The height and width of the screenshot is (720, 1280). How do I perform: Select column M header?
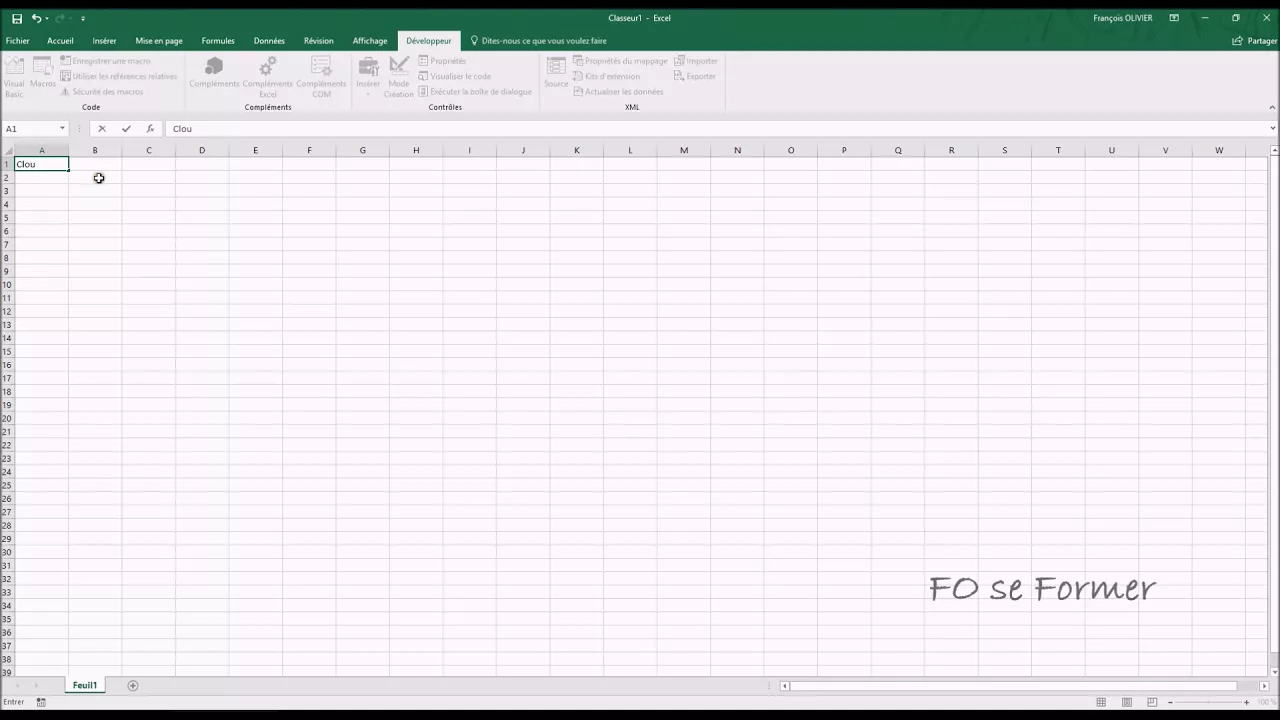[684, 151]
